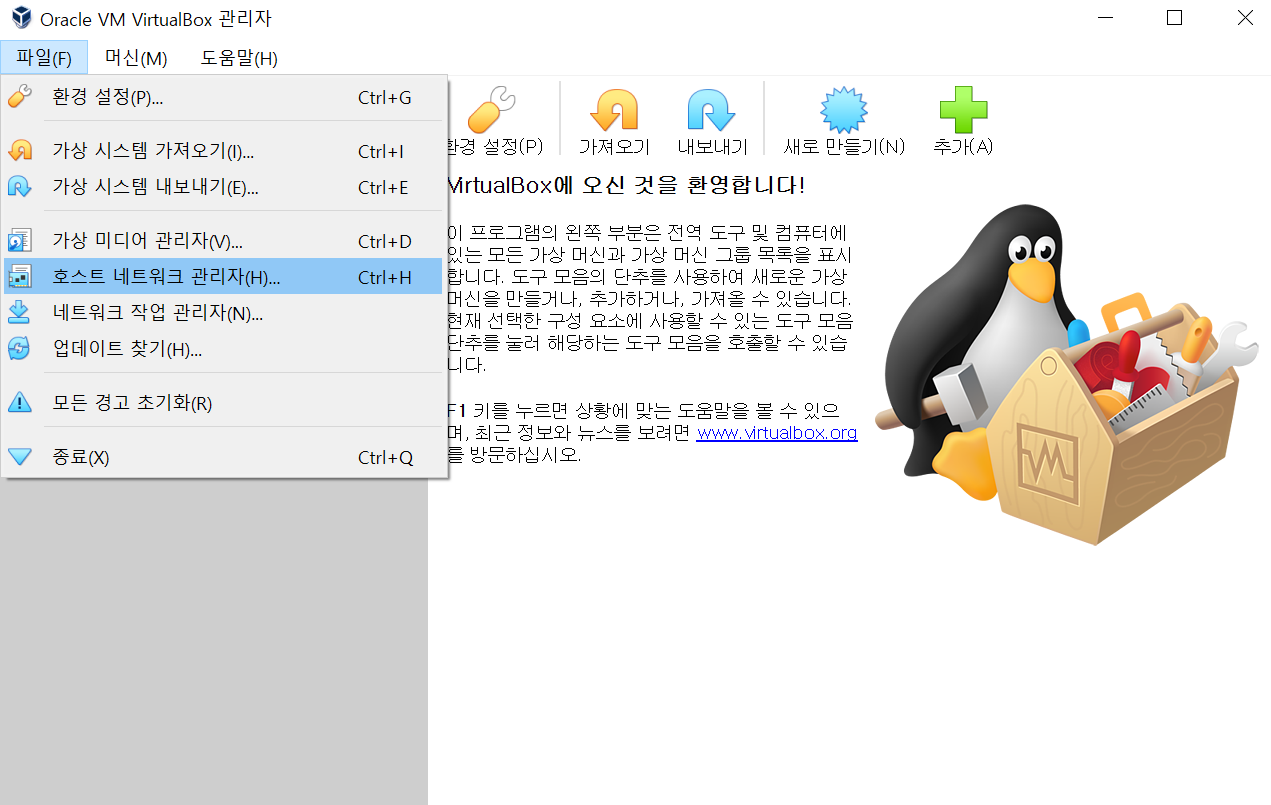Select 환경 설정(P)... in the File menu

tap(223, 97)
